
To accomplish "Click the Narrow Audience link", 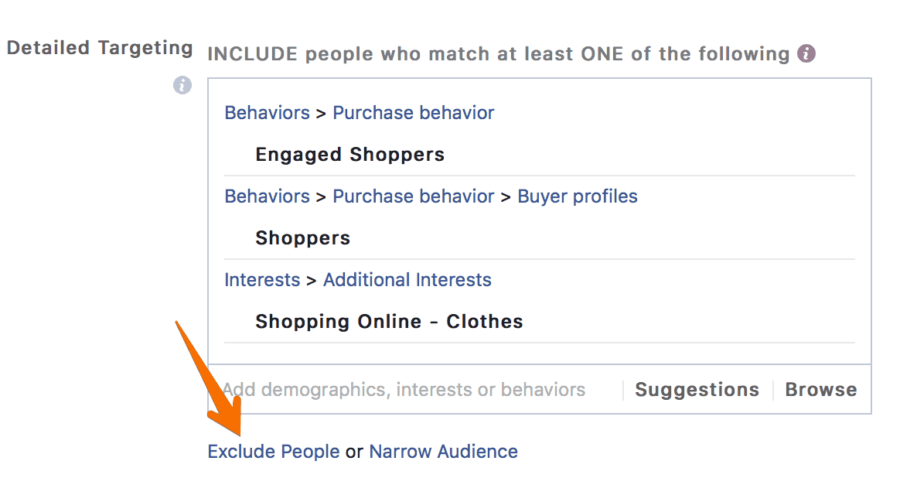I will coord(443,452).
